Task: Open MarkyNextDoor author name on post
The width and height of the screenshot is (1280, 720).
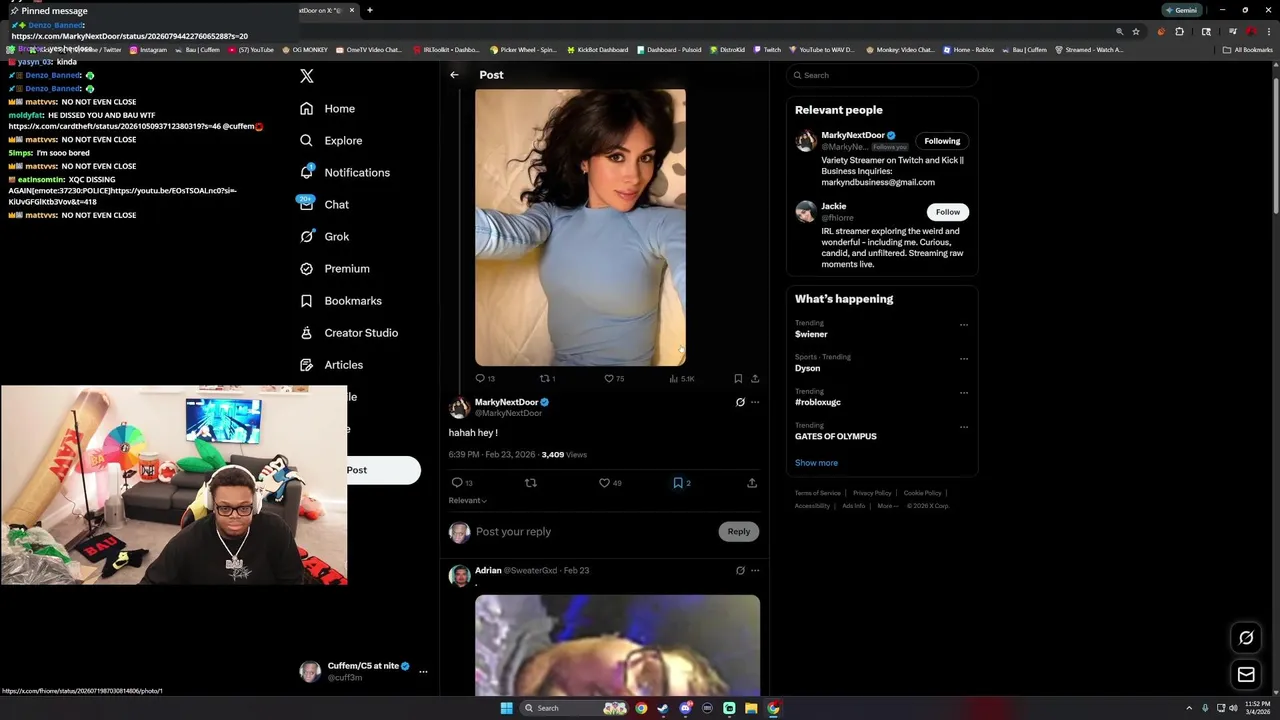Action: click(506, 402)
